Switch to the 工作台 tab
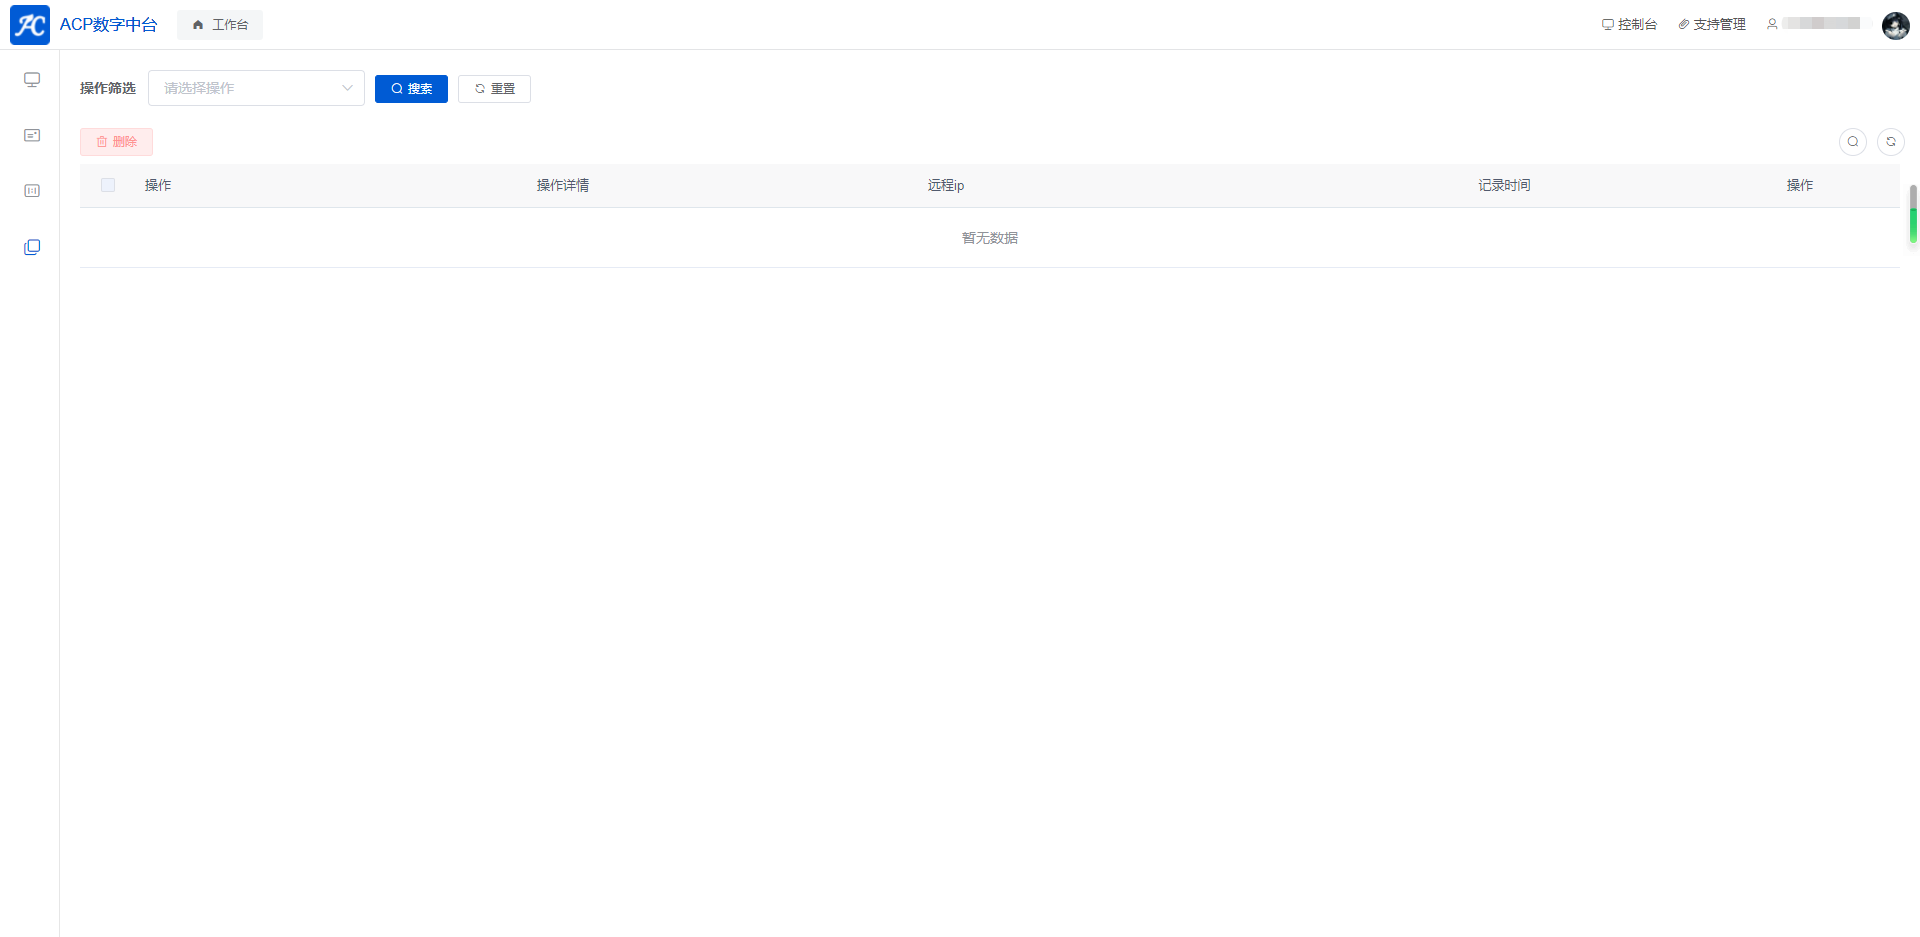Viewport: 1920px width, 937px height. click(220, 25)
